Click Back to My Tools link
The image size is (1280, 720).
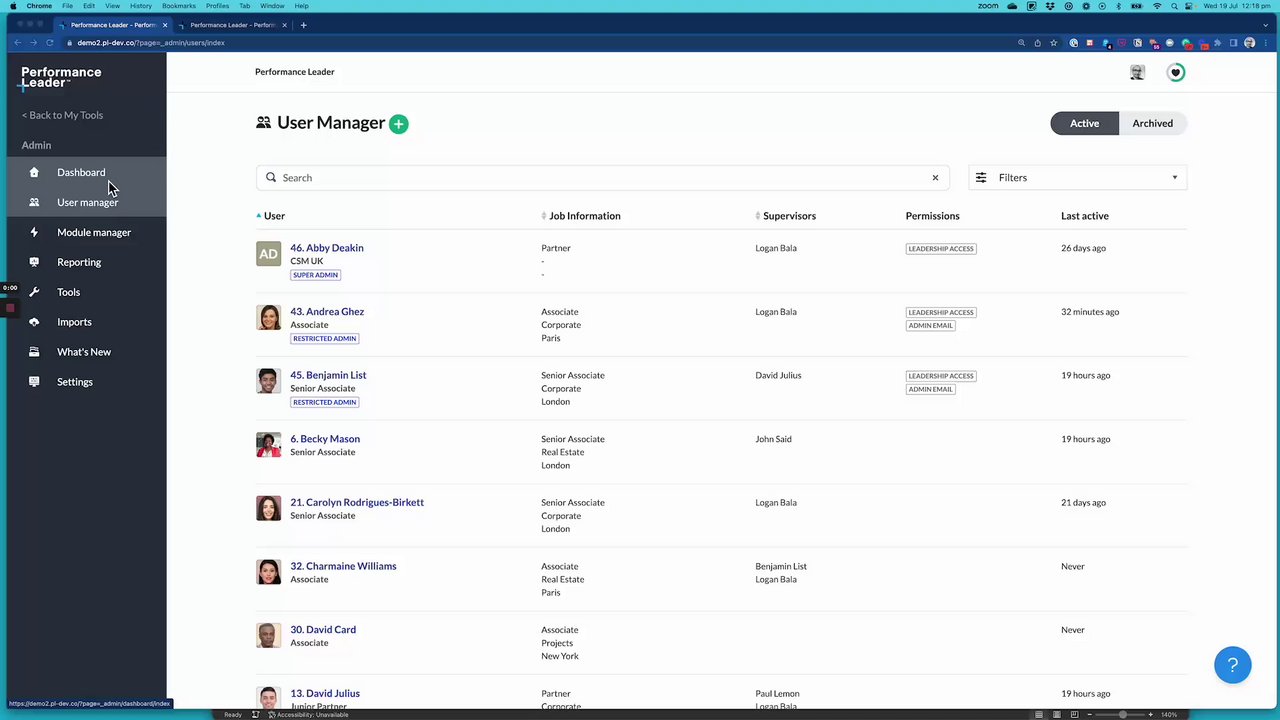(62, 115)
